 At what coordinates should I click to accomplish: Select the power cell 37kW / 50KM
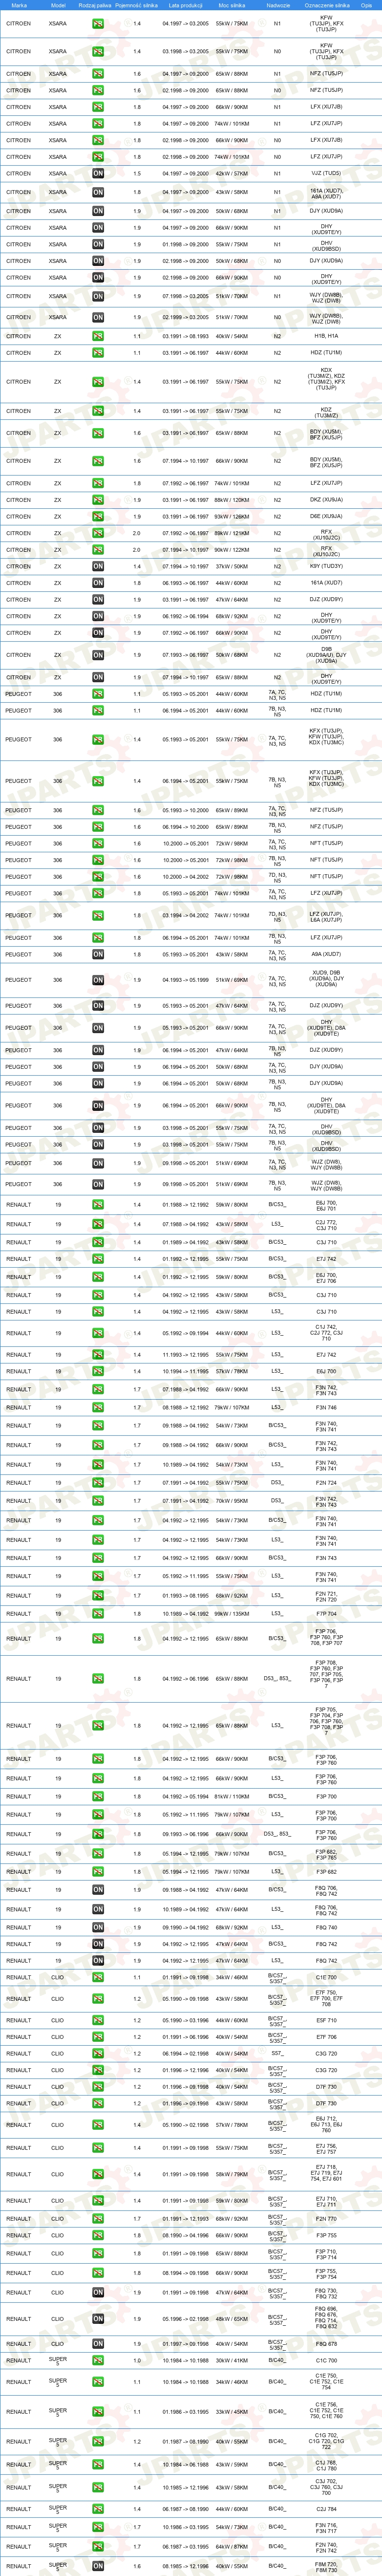(232, 566)
